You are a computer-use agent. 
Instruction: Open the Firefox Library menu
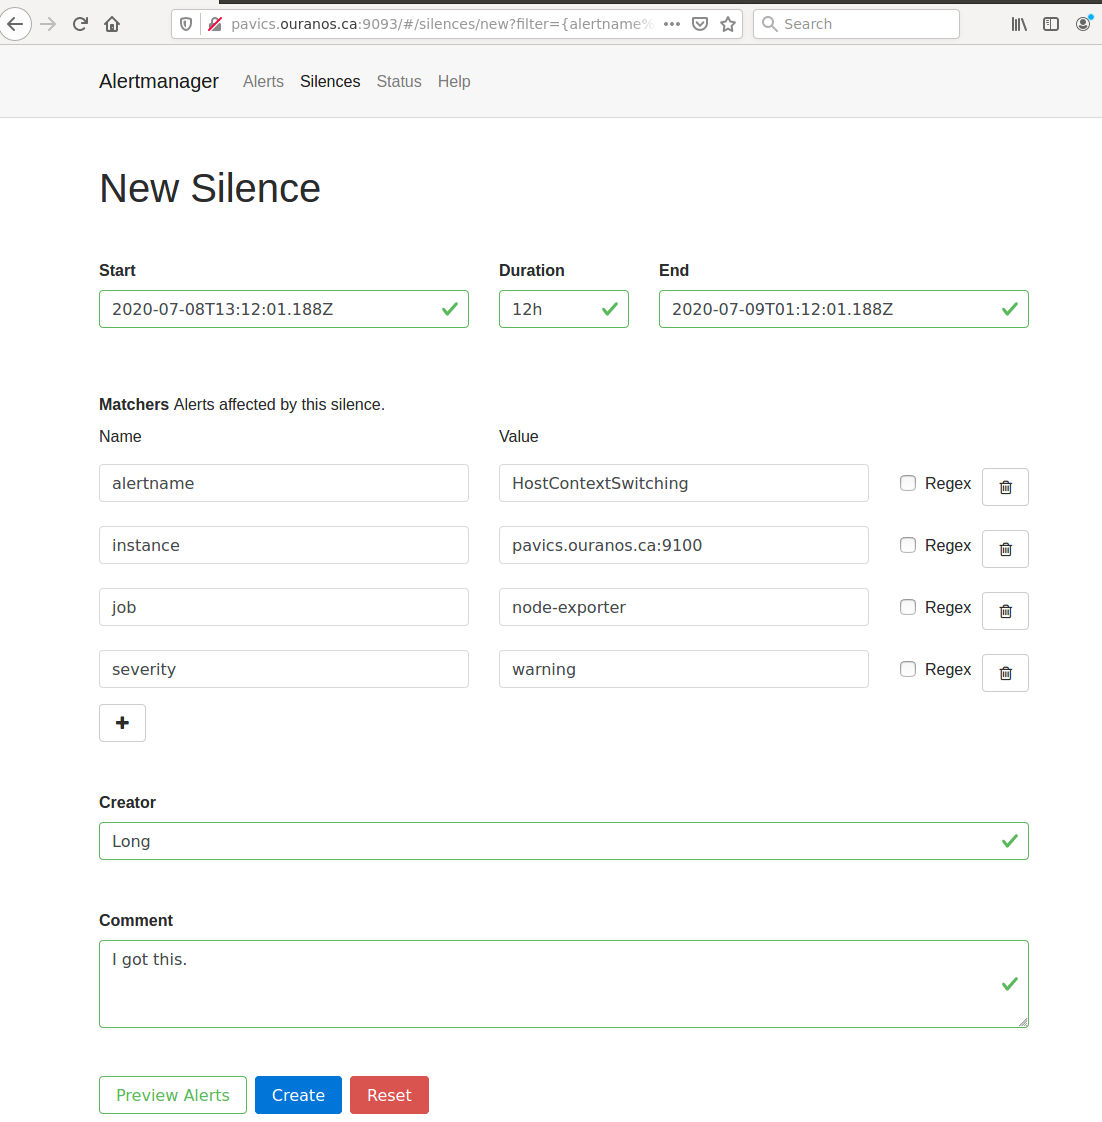pos(1018,23)
